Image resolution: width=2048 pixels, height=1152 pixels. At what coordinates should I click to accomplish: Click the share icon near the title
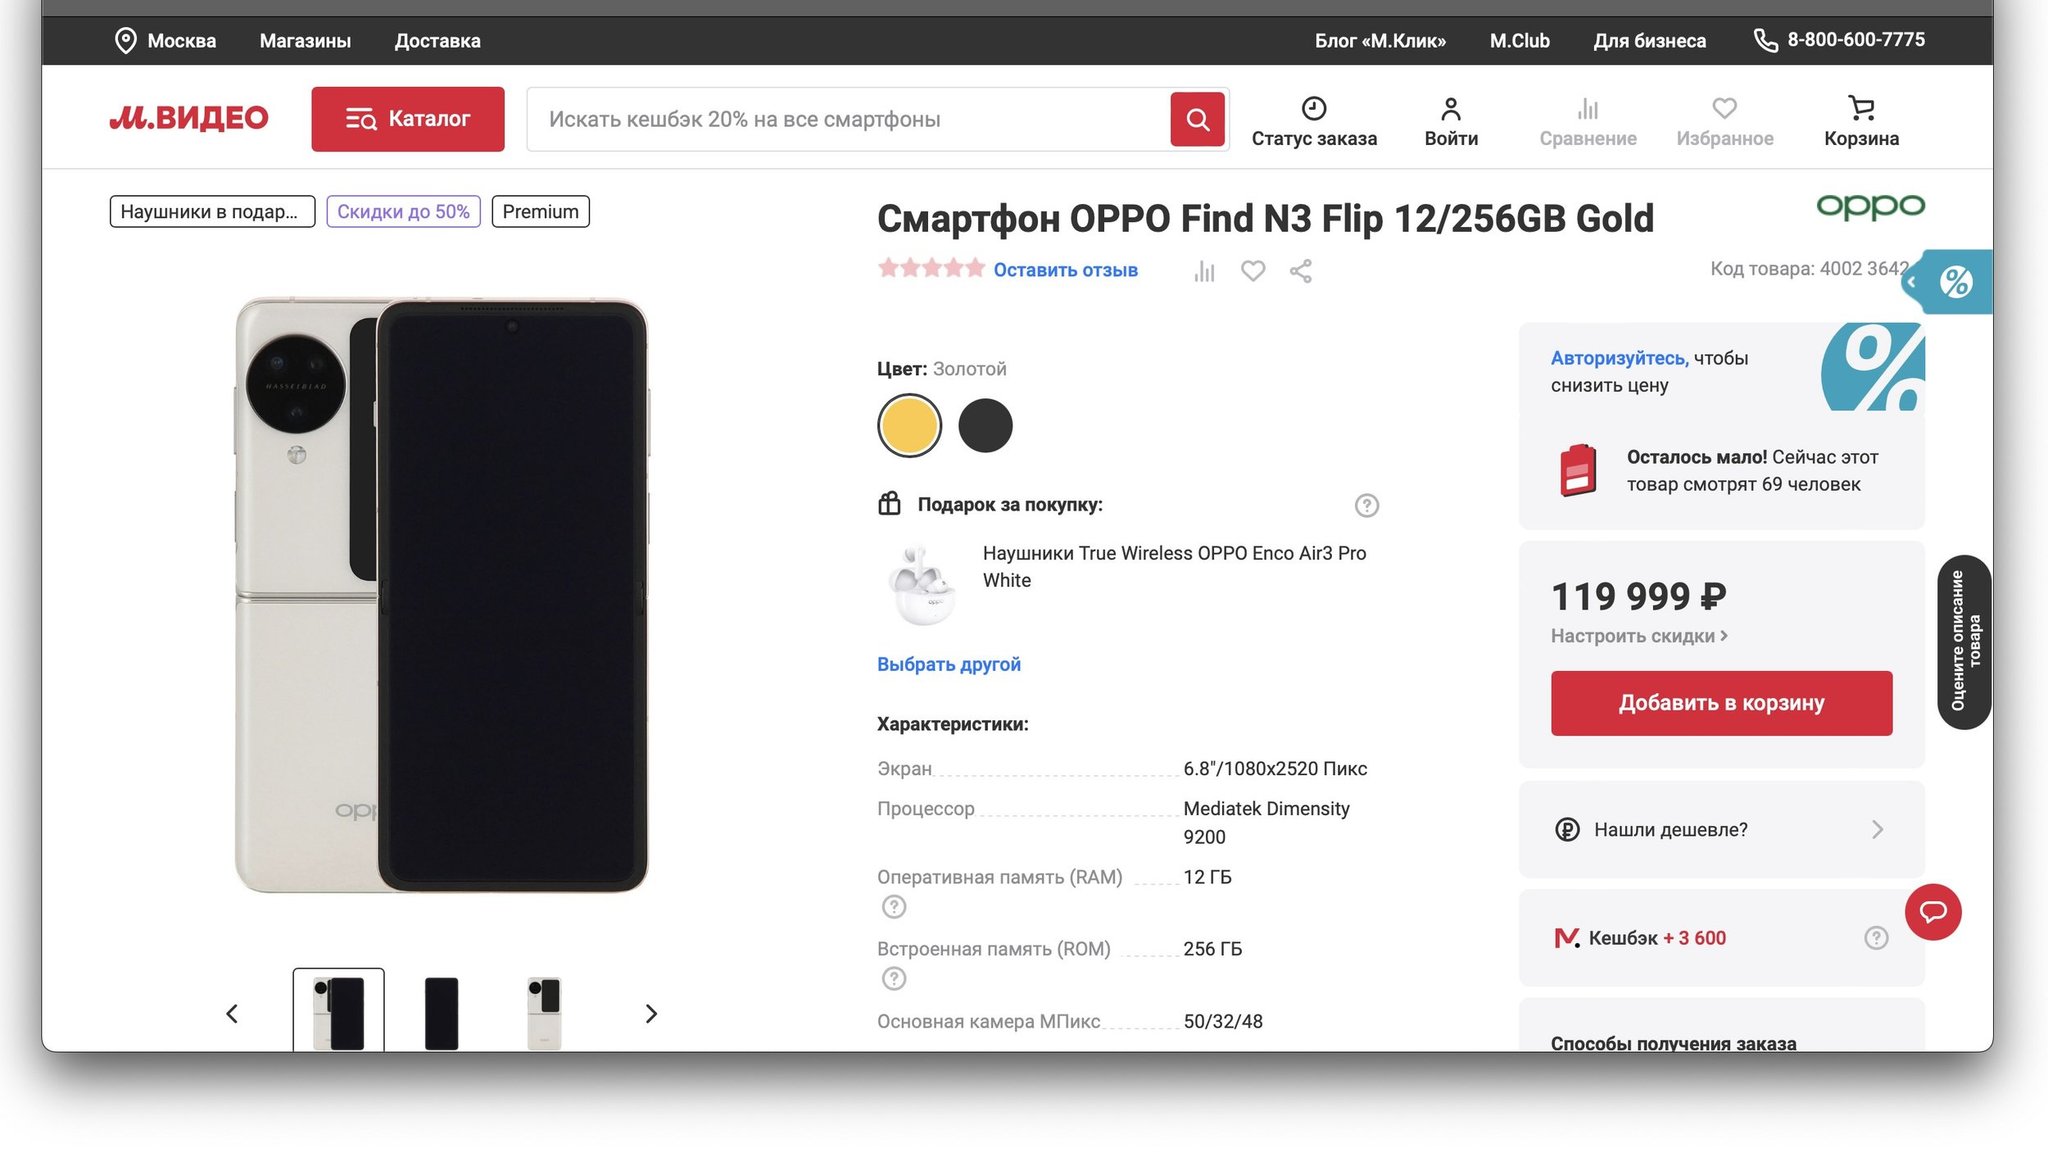tap(1301, 271)
